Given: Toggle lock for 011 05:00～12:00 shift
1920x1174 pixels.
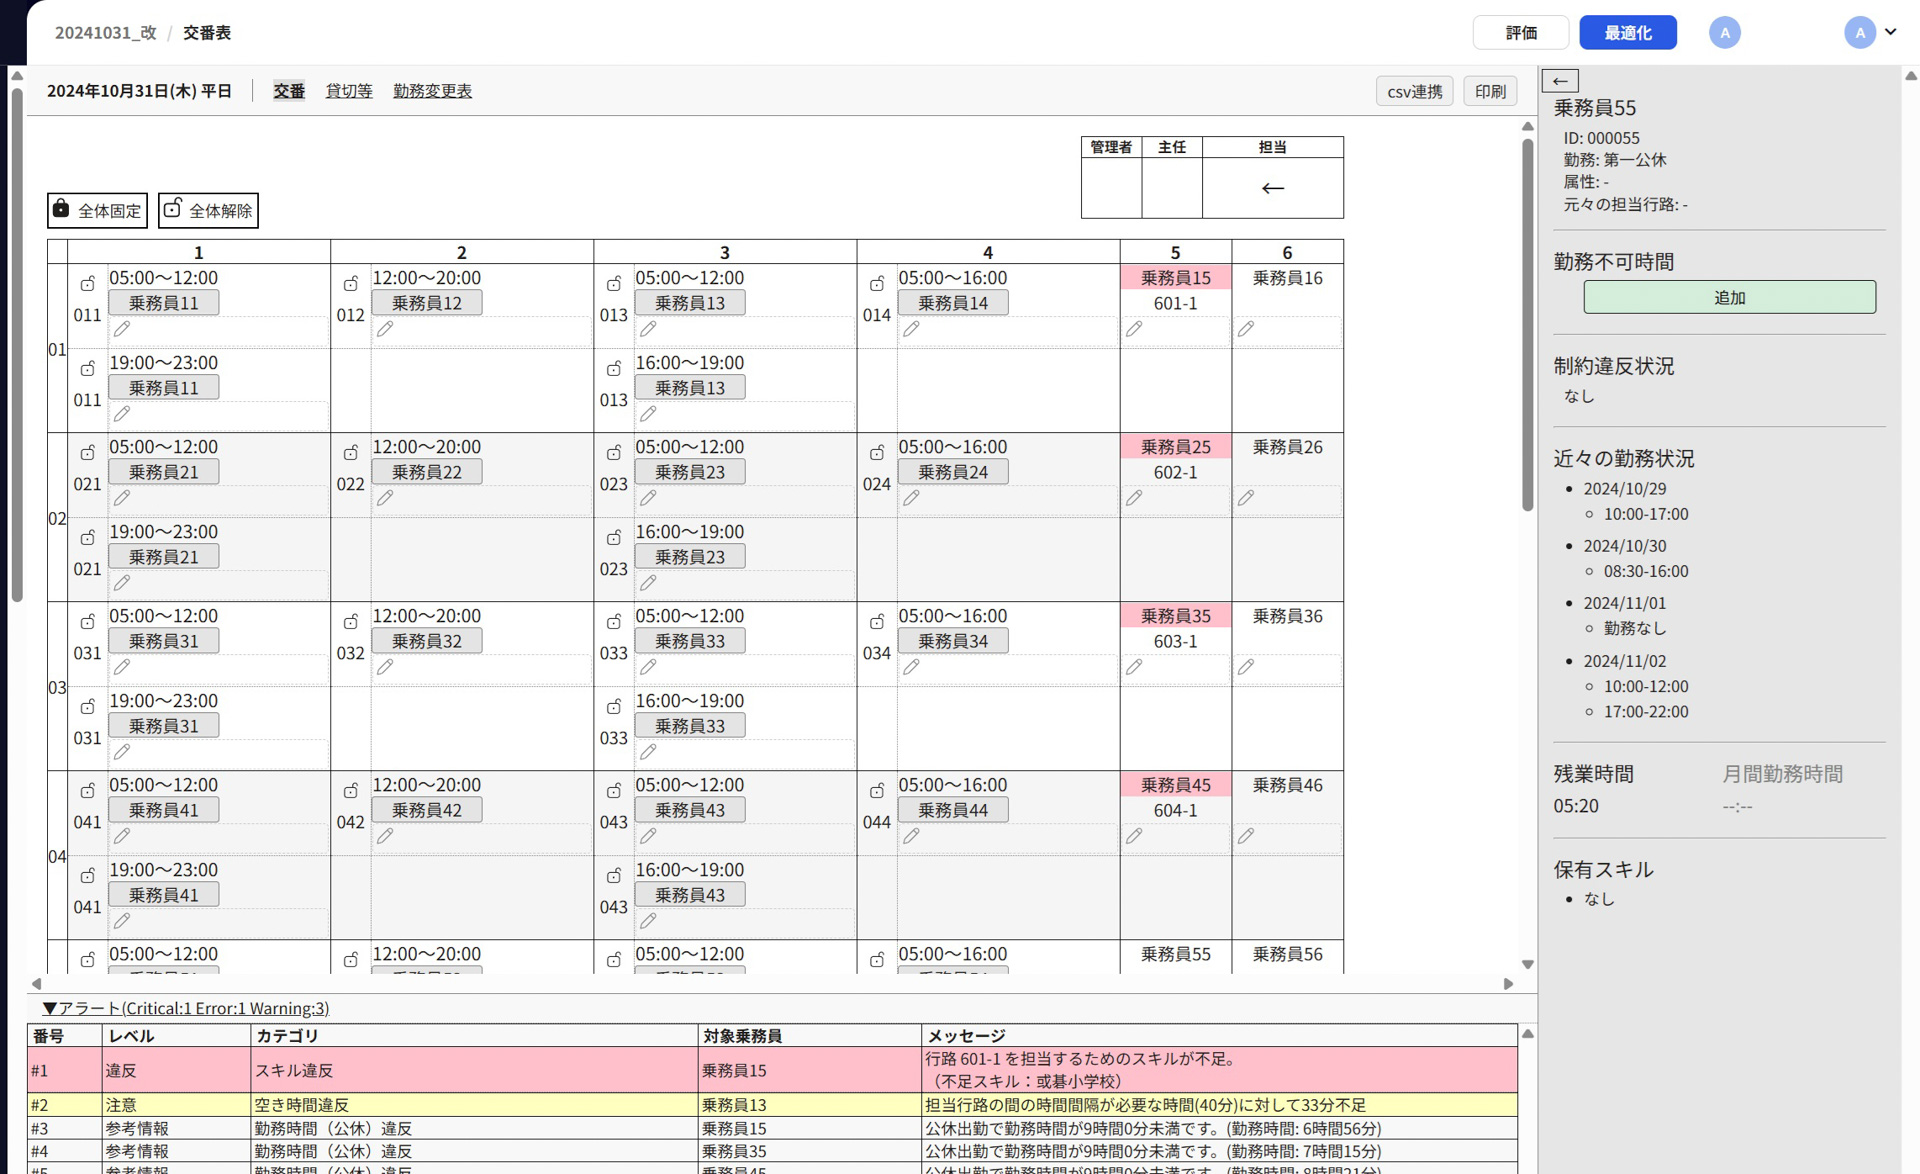Looking at the screenshot, I should click(88, 284).
